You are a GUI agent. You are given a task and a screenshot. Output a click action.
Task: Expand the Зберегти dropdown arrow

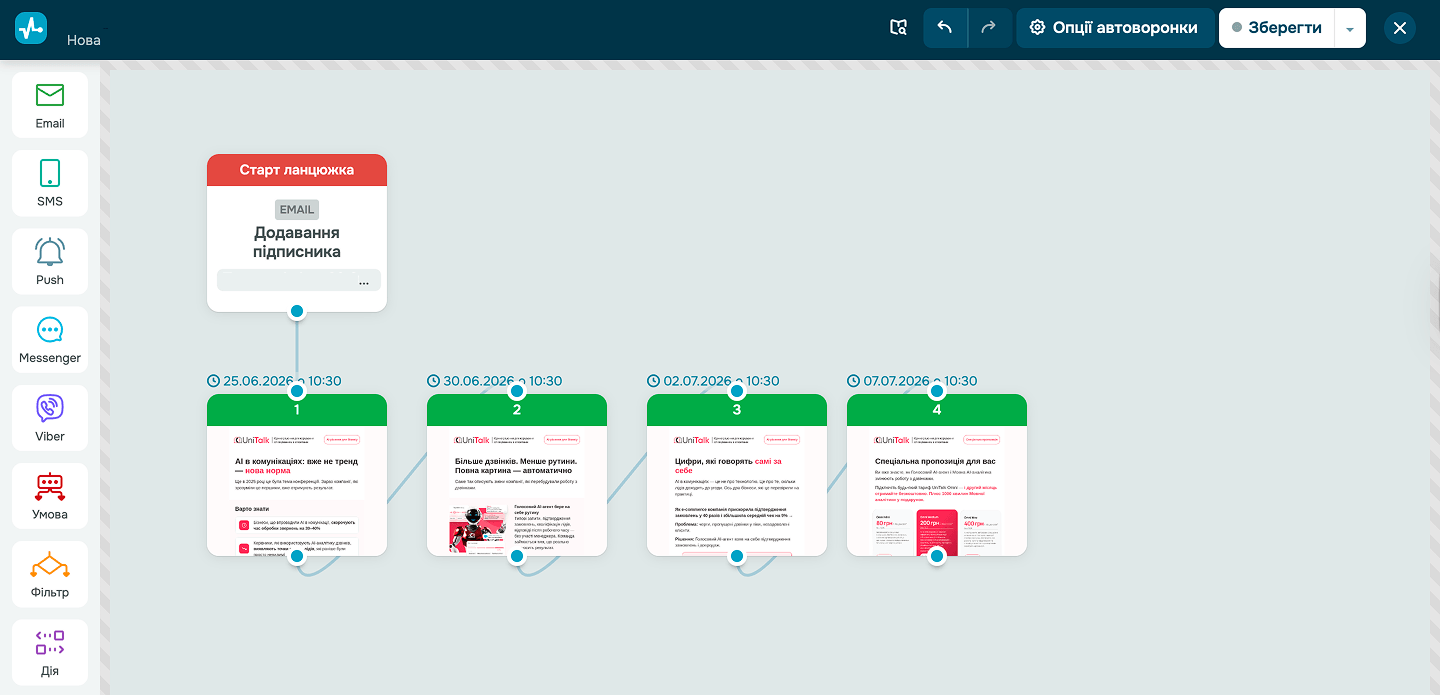(1350, 28)
